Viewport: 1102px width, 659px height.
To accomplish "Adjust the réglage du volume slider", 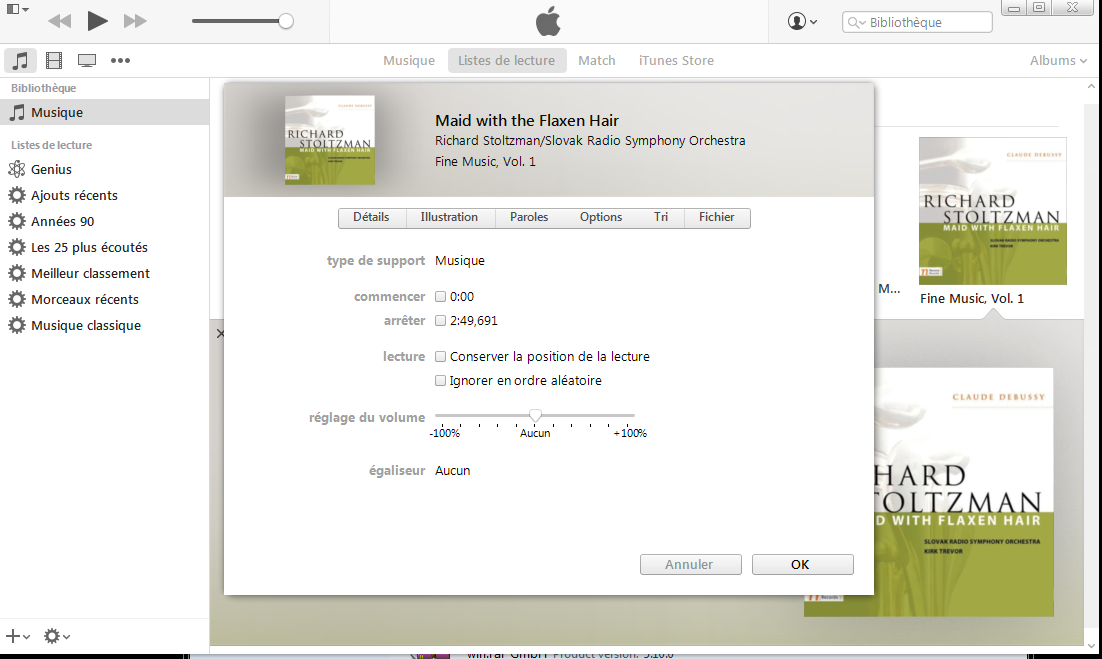I will (x=535, y=415).
